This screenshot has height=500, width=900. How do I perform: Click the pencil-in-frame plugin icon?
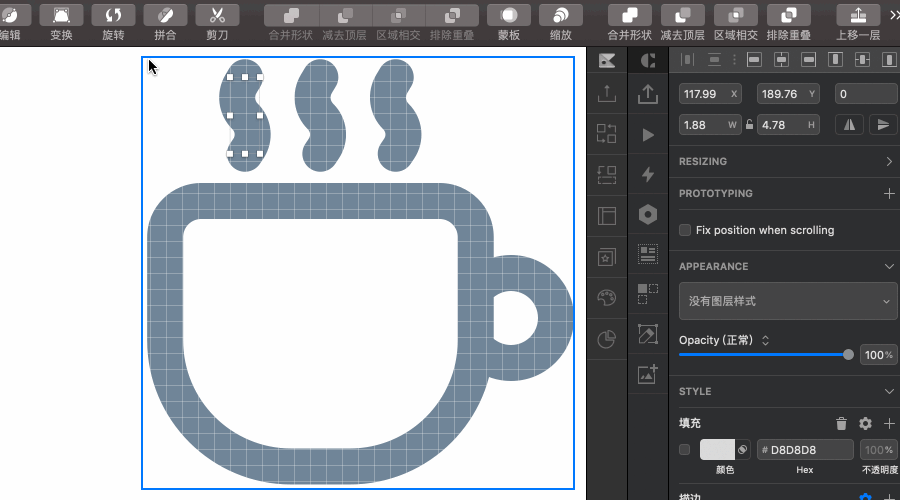[648, 334]
